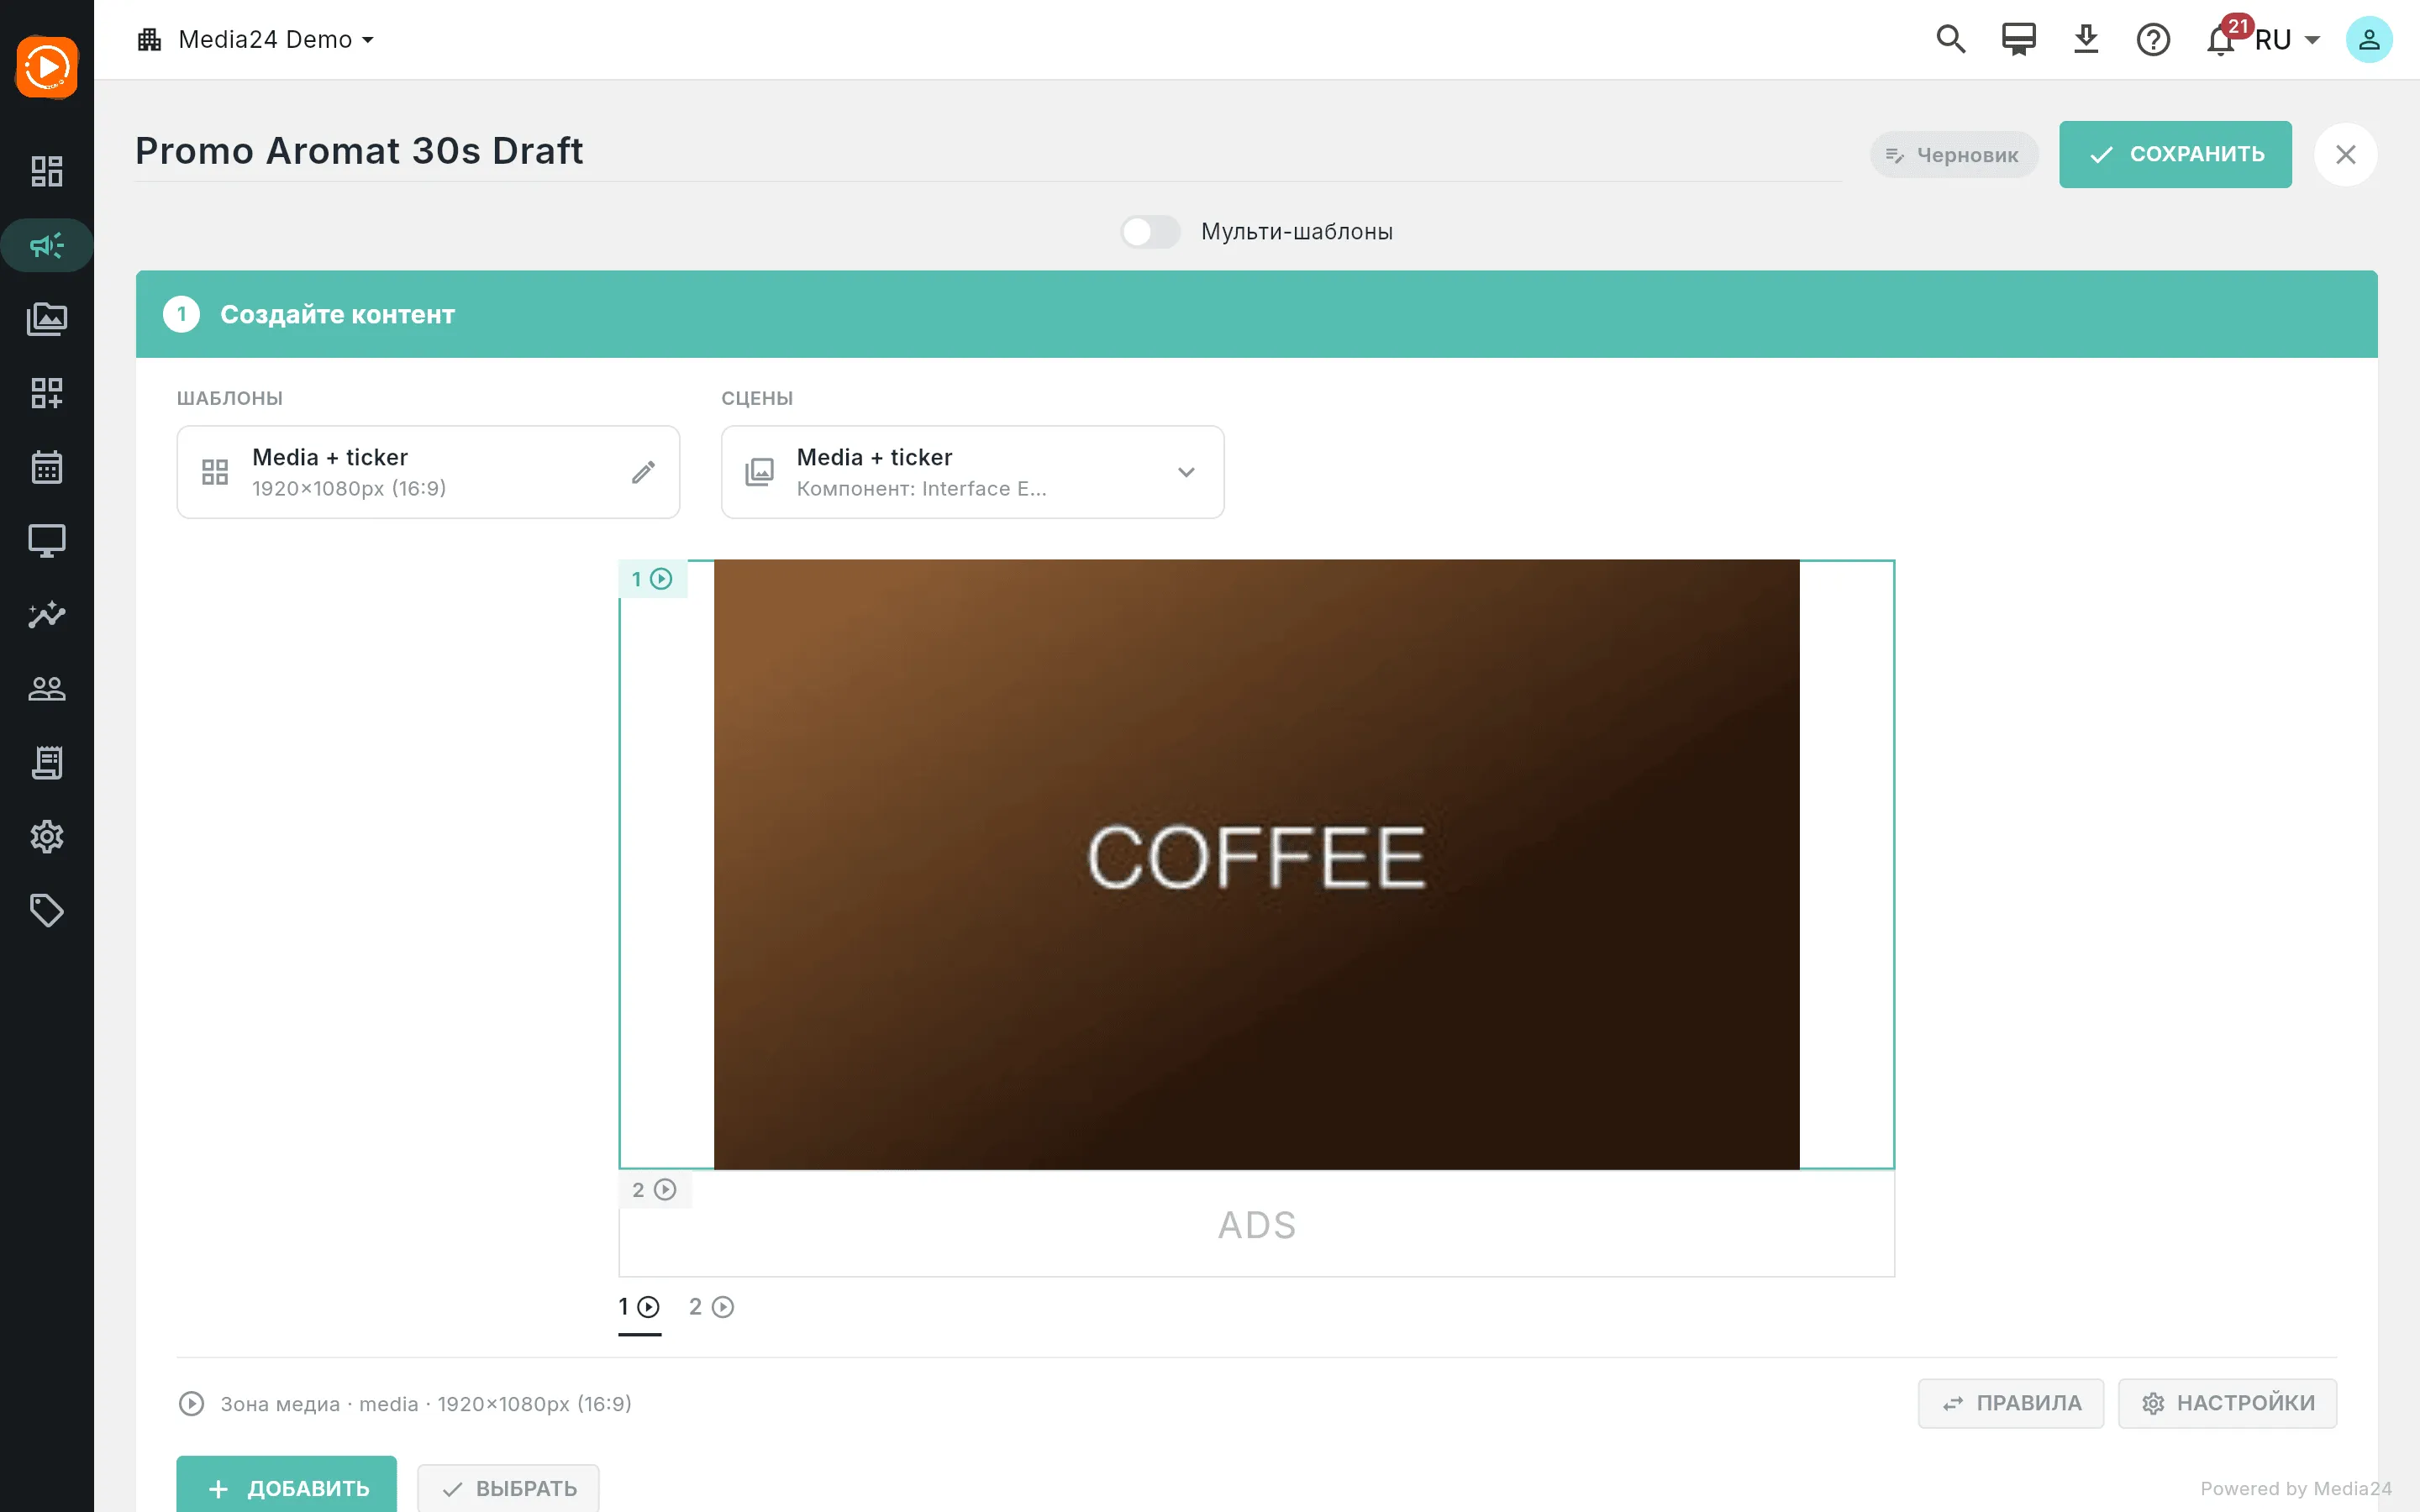Viewport: 2420px width, 1512px height.
Task: Click the notifications bell icon
Action: [x=2220, y=40]
